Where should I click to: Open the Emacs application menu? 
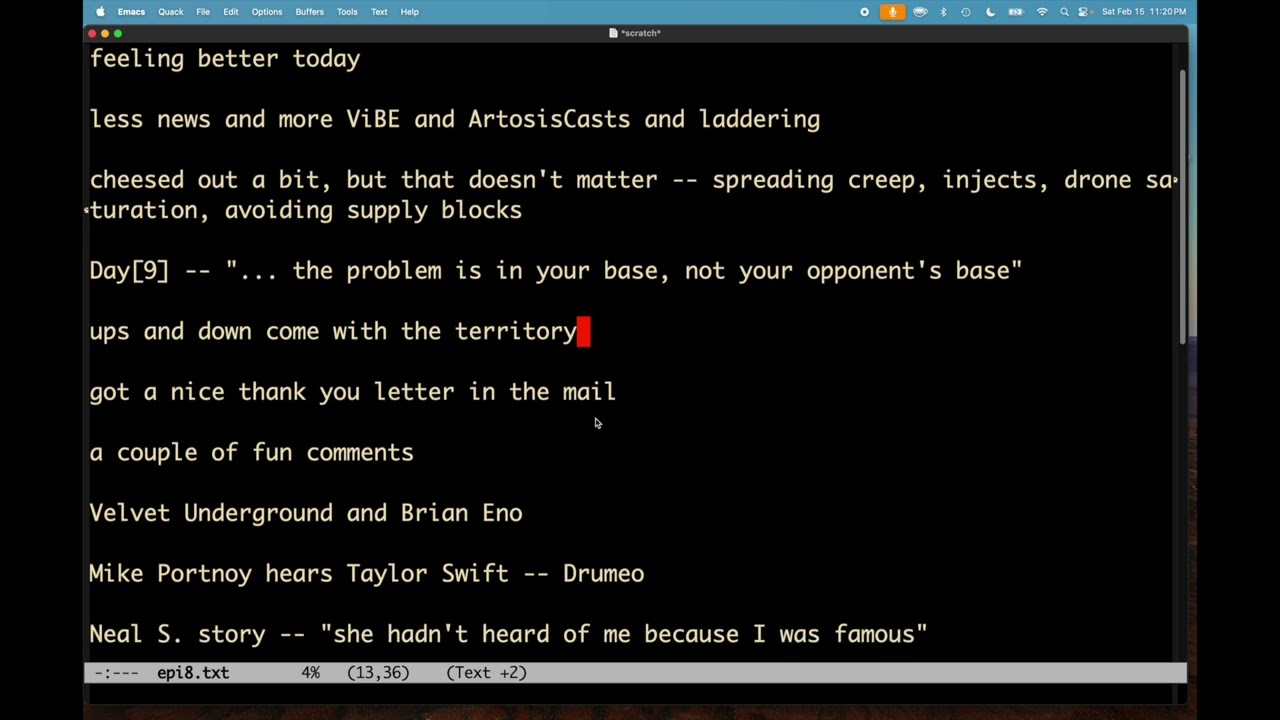[131, 12]
